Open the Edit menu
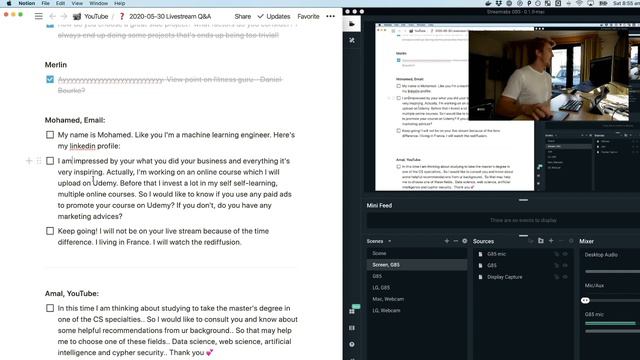The width and height of the screenshot is (640, 360). pos(60,3)
